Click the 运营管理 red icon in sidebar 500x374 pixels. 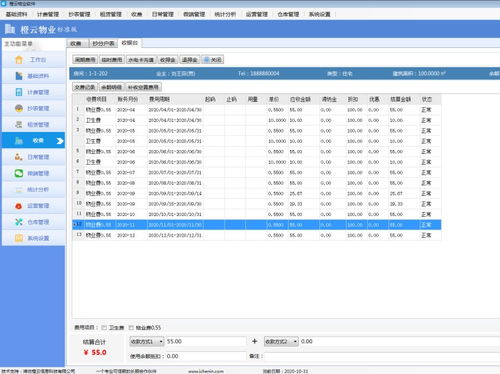pos(19,206)
